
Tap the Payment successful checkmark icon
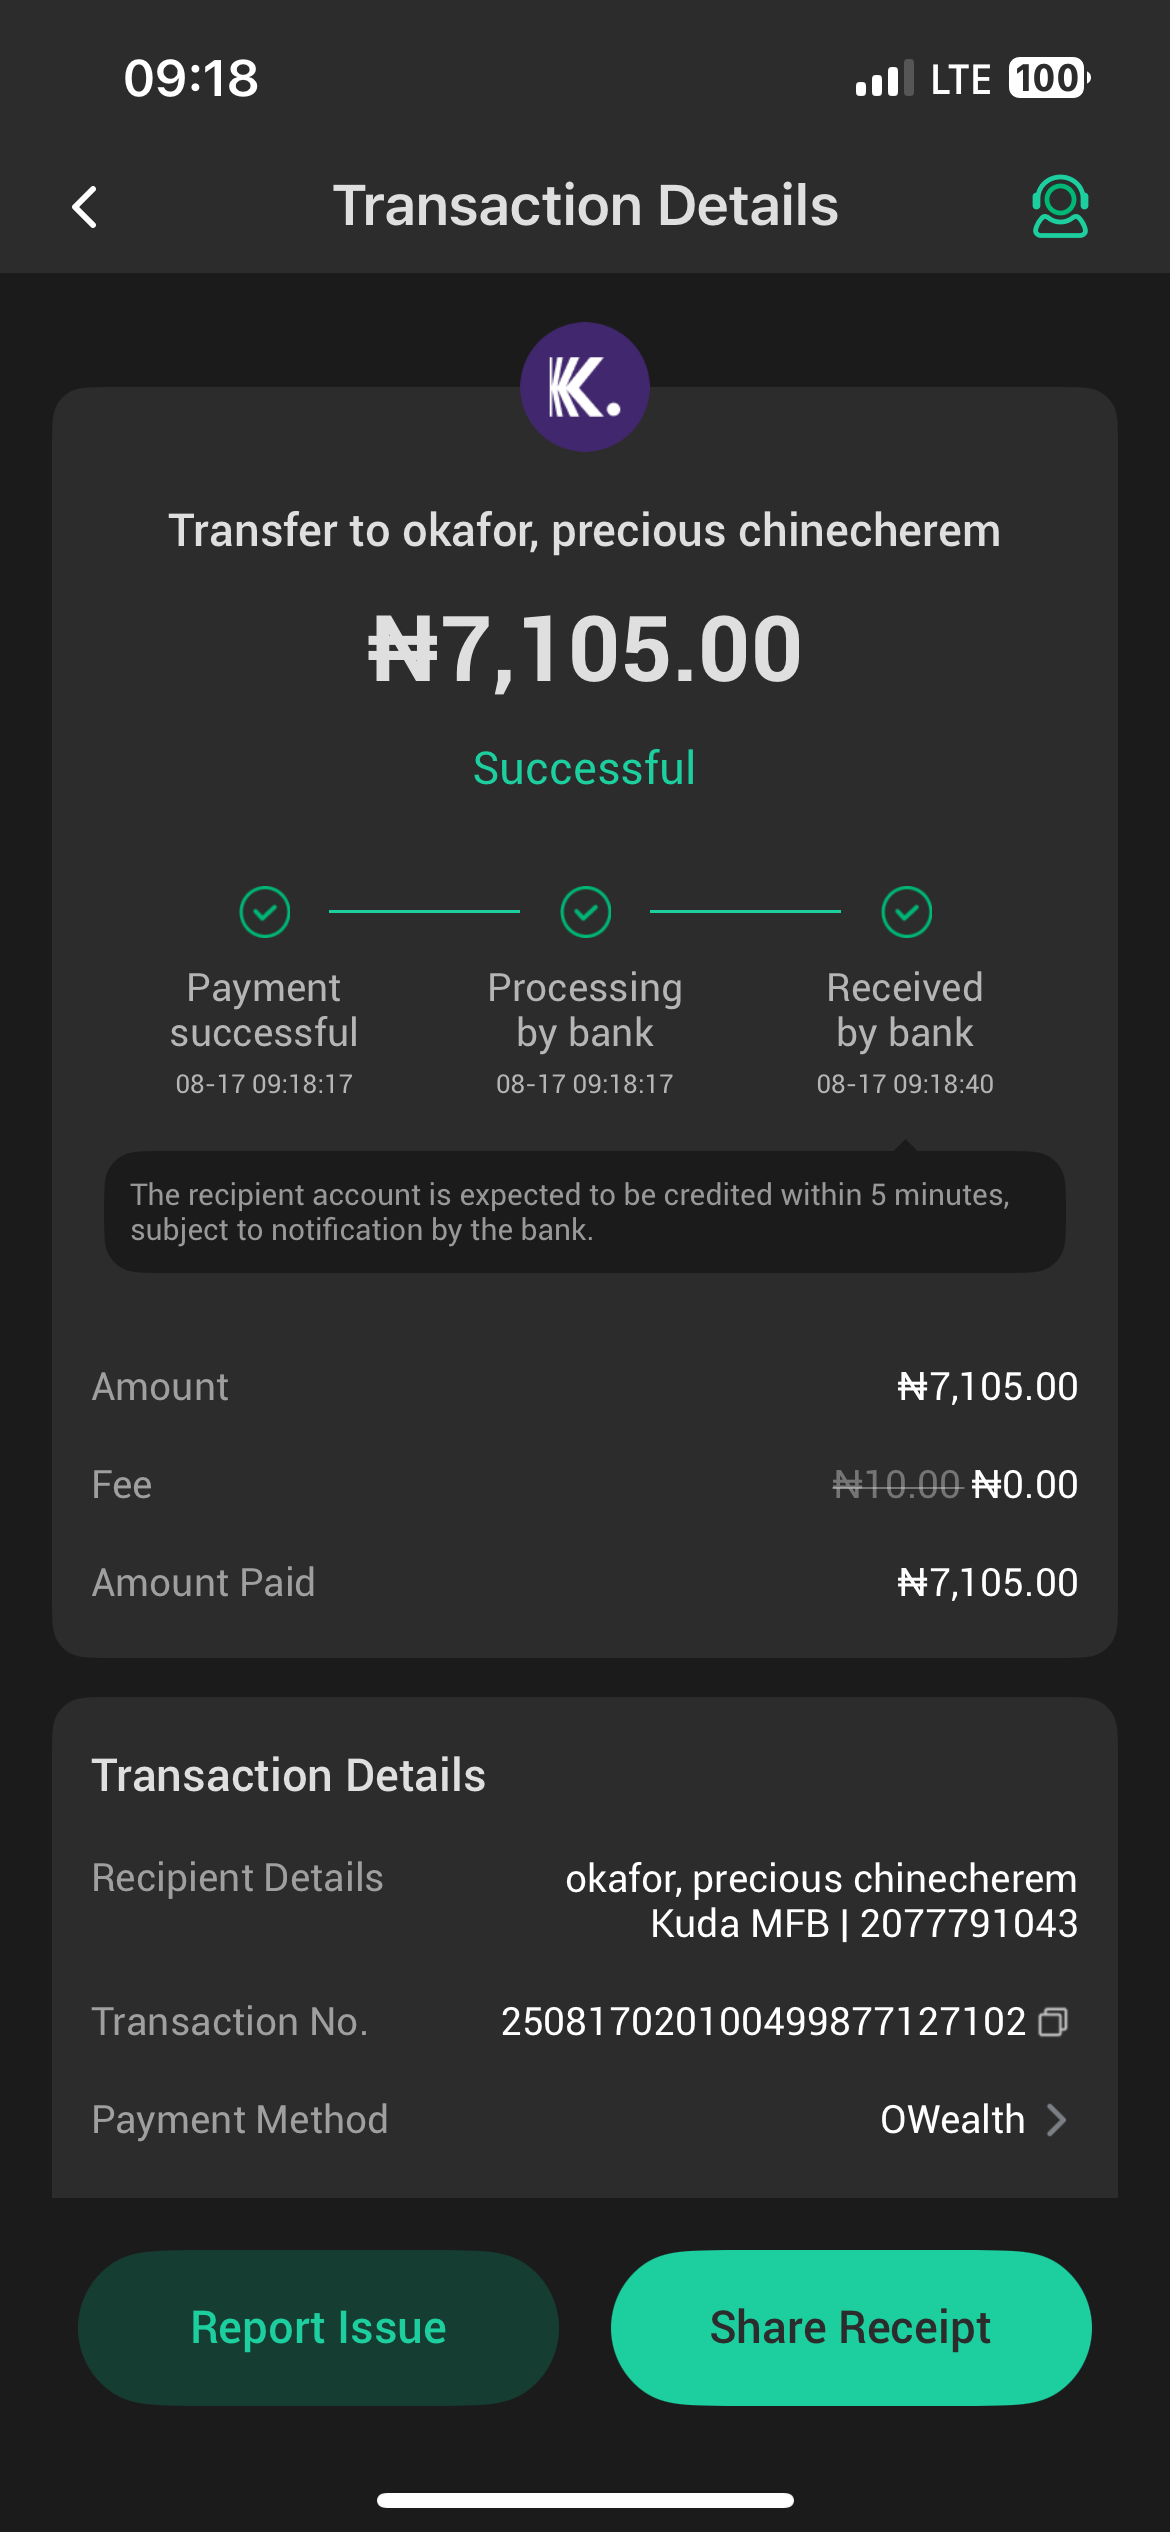tap(264, 912)
